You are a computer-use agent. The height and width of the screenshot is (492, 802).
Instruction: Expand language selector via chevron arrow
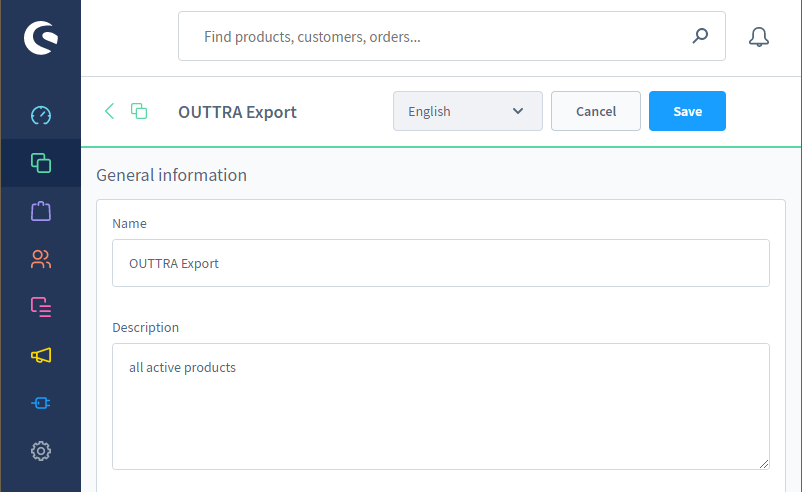coord(518,111)
